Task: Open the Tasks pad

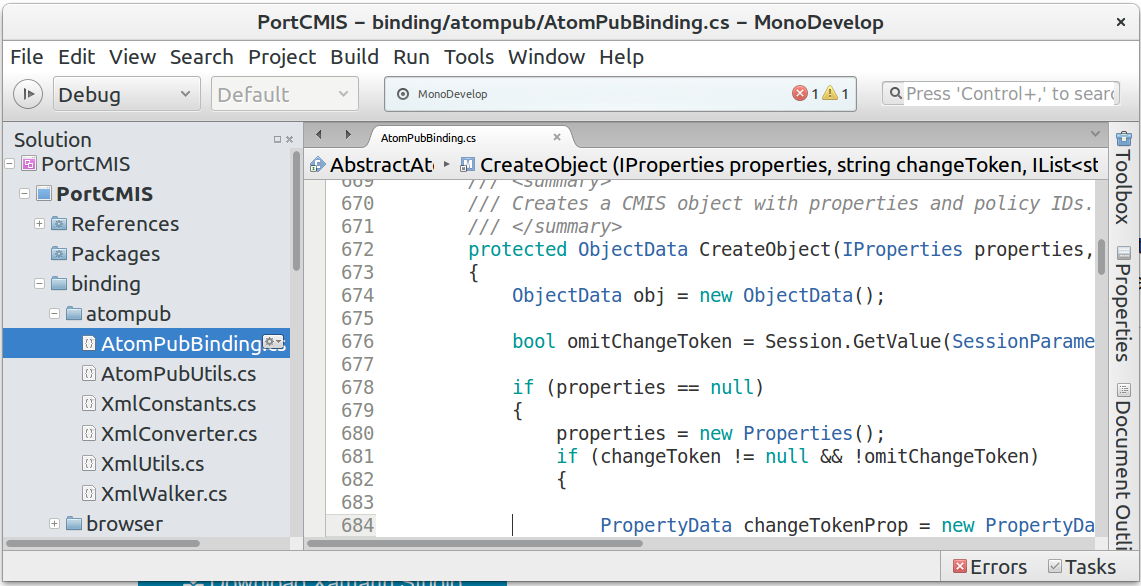Action: click(1081, 566)
